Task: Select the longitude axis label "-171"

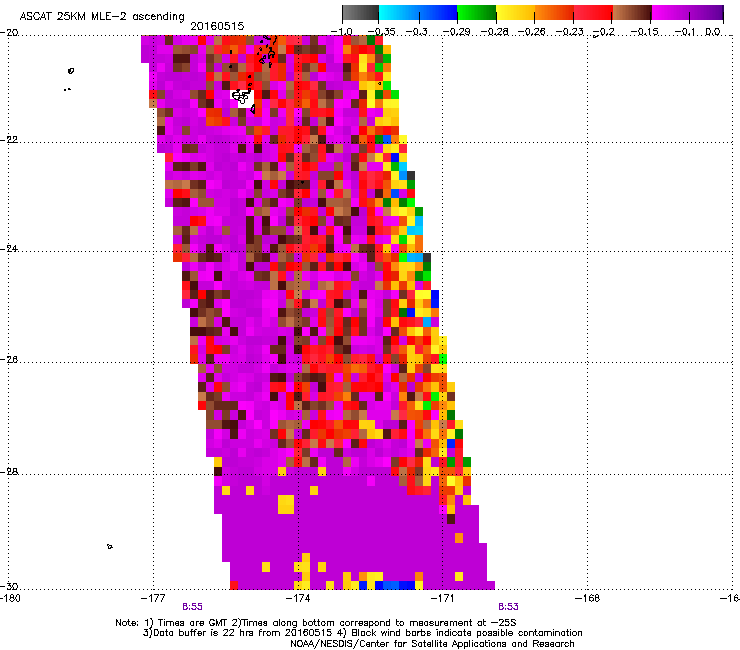Action: [x=442, y=598]
